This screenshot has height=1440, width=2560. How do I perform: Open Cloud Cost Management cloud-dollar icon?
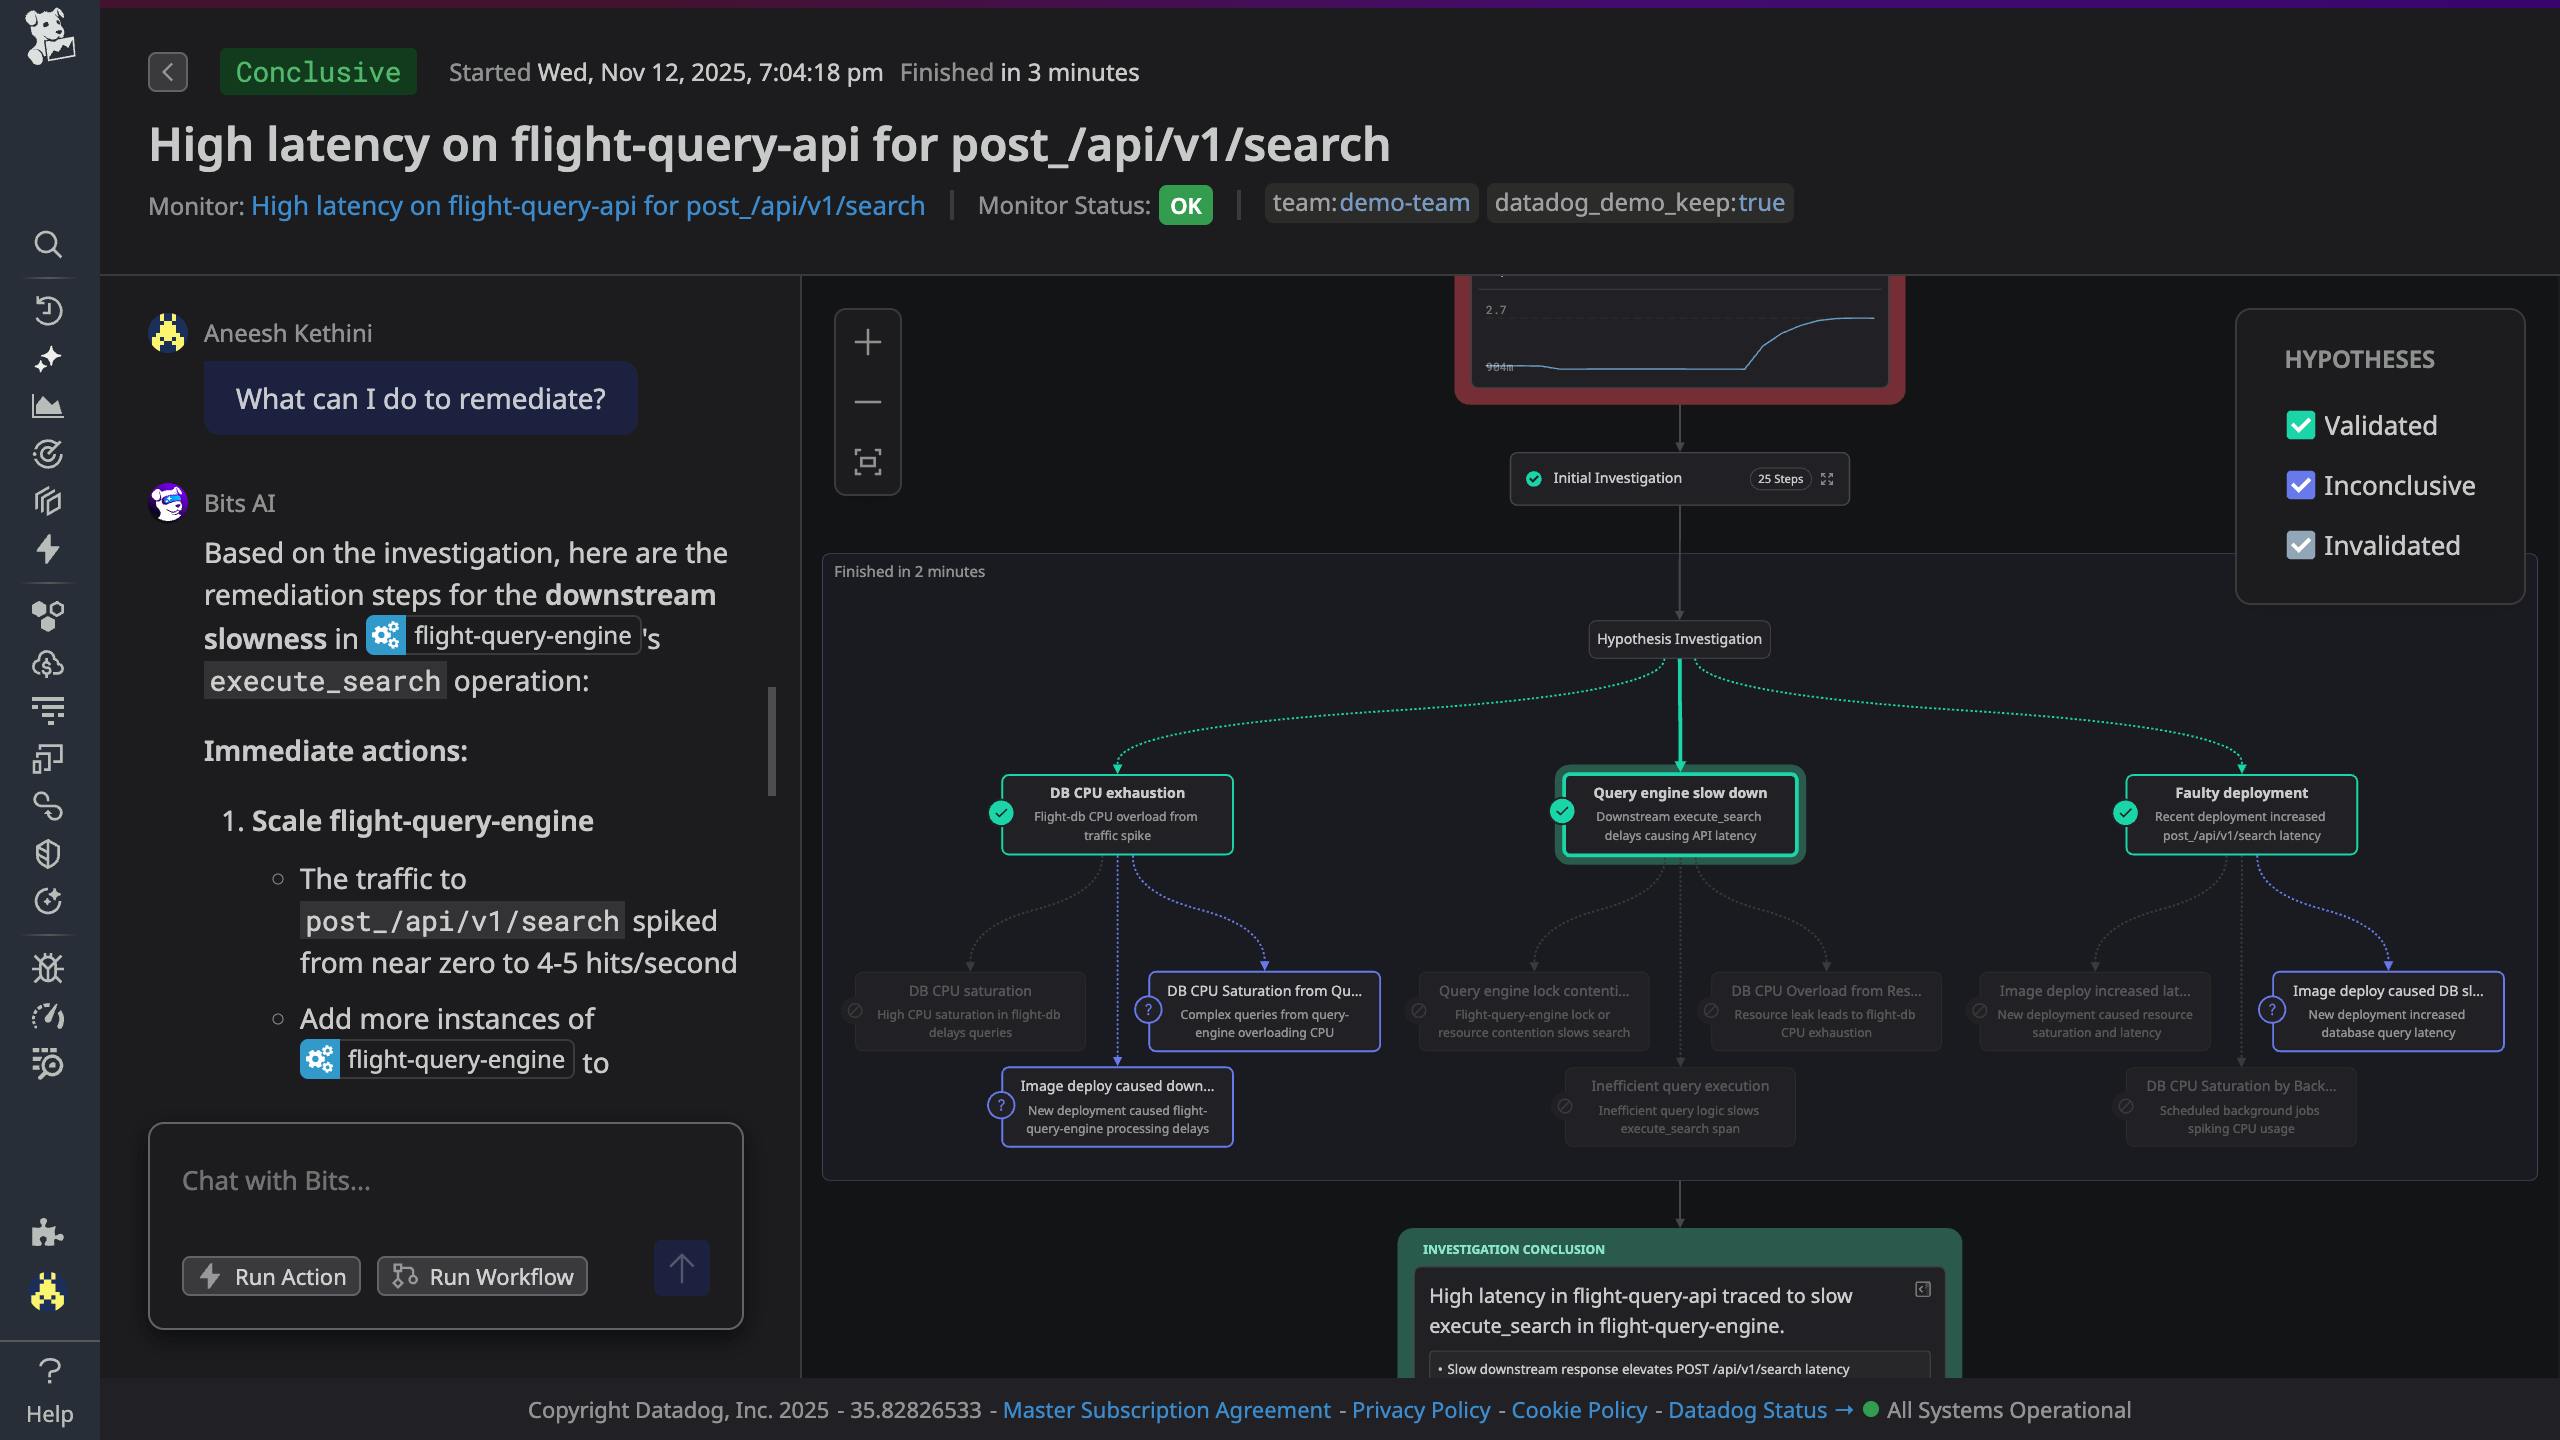[48, 663]
